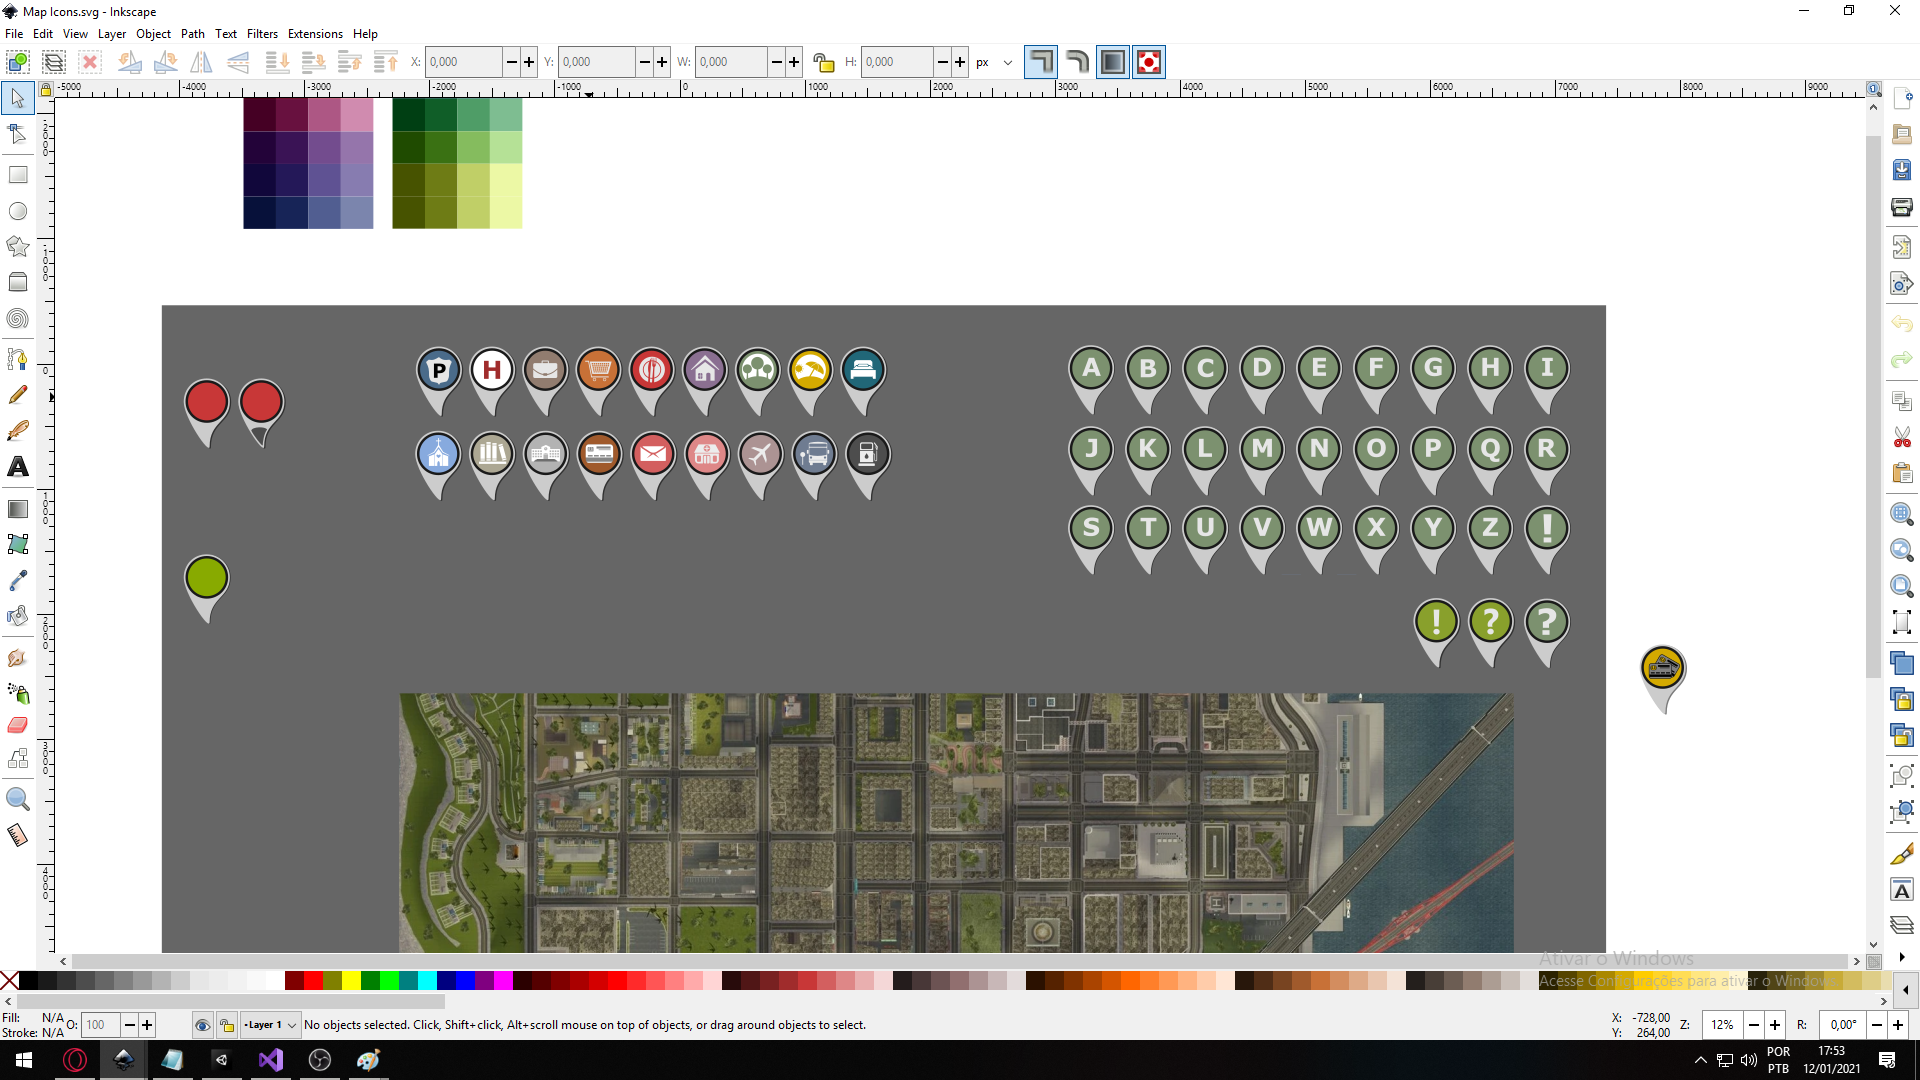Select the Rectangle tool
The height and width of the screenshot is (1080, 1920).
(17, 174)
